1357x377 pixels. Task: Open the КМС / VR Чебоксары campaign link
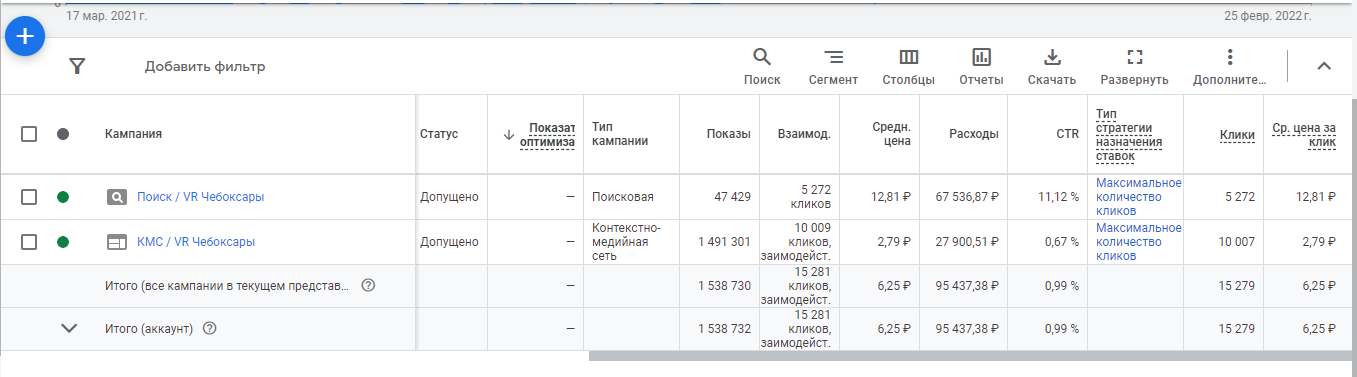pyautogui.click(x=196, y=242)
